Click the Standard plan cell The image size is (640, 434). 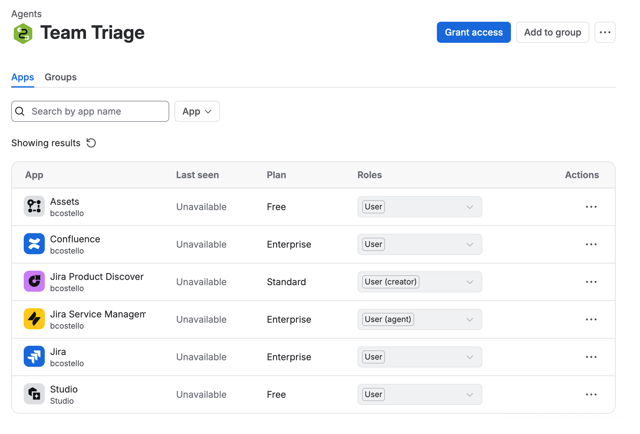coord(286,282)
